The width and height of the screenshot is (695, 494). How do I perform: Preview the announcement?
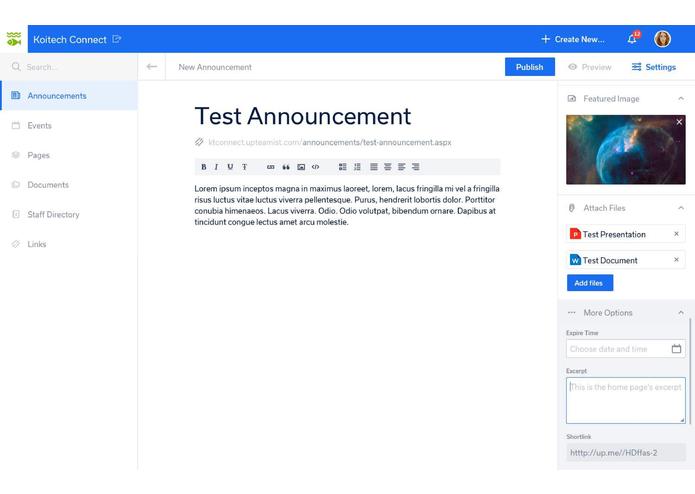click(x=590, y=67)
